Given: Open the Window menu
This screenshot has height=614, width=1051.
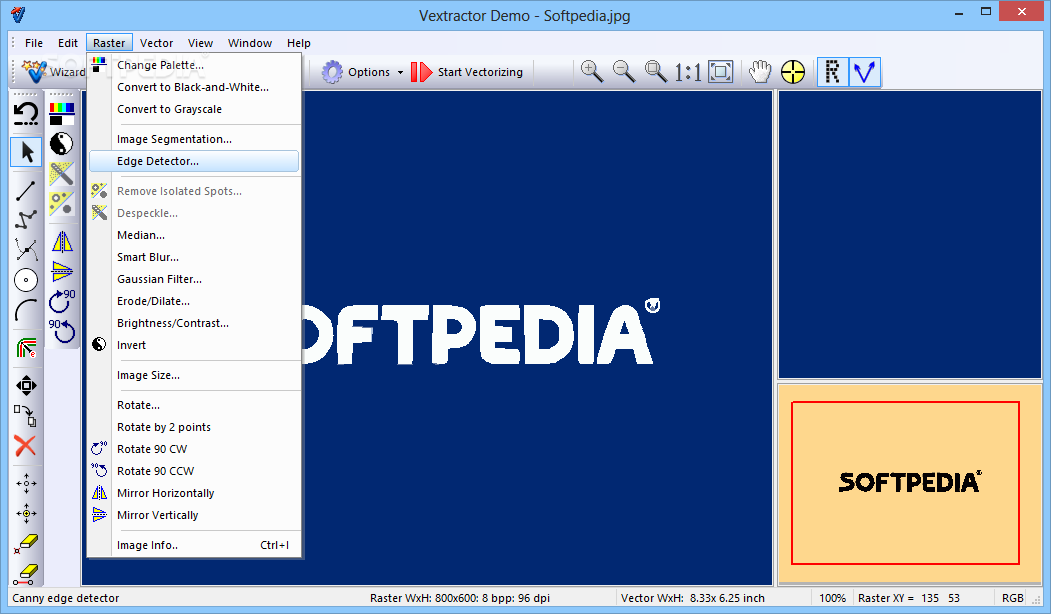Looking at the screenshot, I should [x=249, y=43].
